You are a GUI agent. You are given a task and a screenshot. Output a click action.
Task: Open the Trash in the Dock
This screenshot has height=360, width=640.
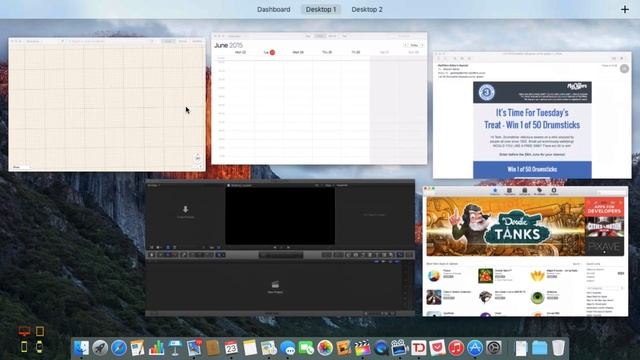558,348
